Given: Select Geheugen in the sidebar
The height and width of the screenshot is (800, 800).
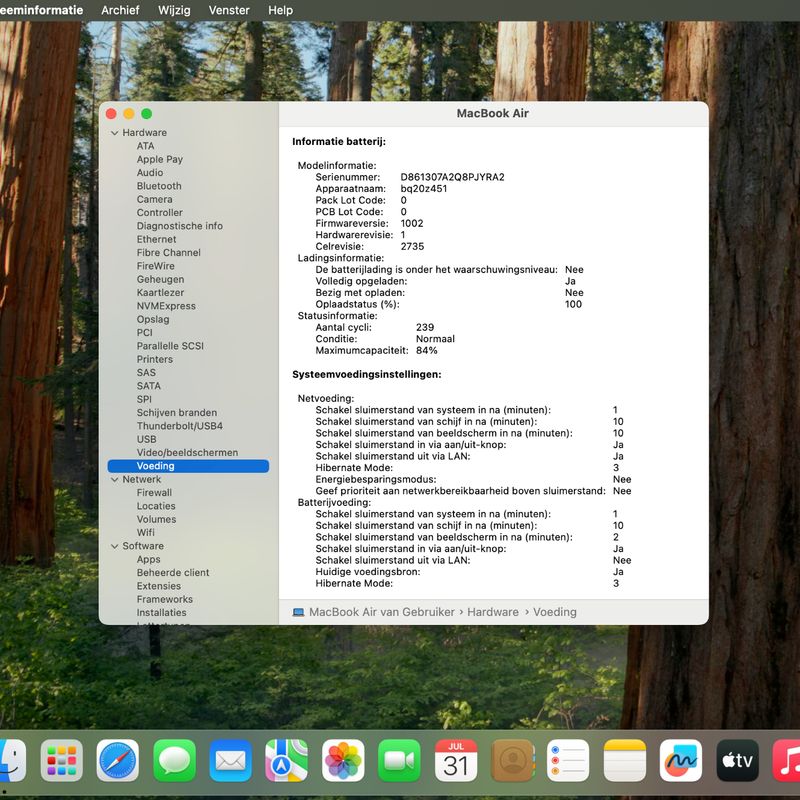Looking at the screenshot, I should [x=161, y=279].
